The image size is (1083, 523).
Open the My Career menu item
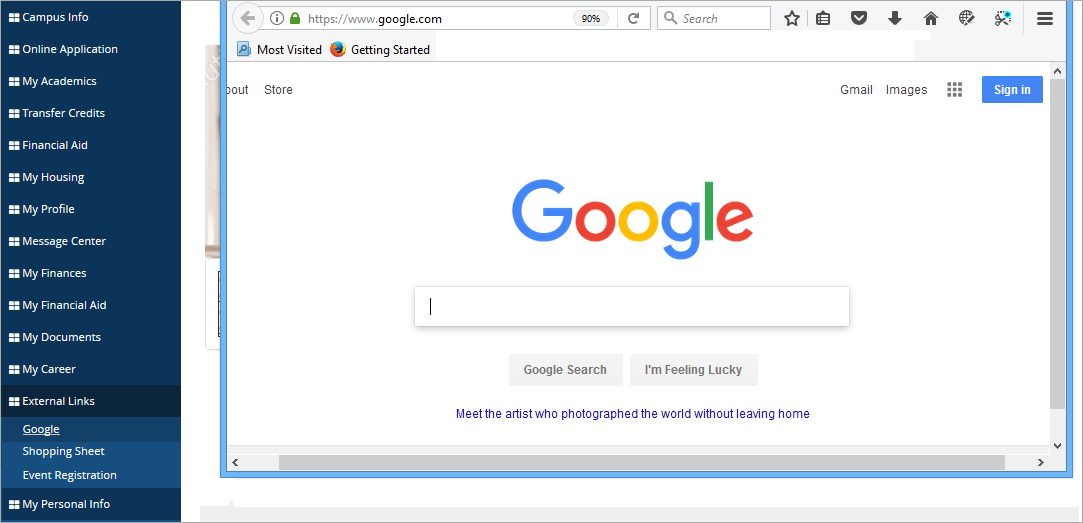pyautogui.click(x=90, y=369)
